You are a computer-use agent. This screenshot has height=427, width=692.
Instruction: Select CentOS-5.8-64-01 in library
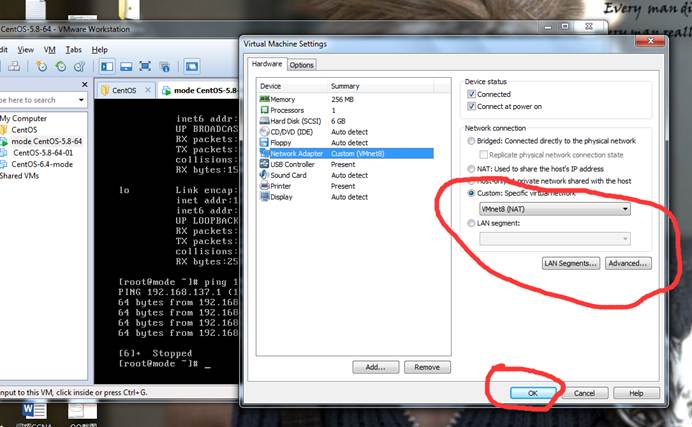(43, 153)
